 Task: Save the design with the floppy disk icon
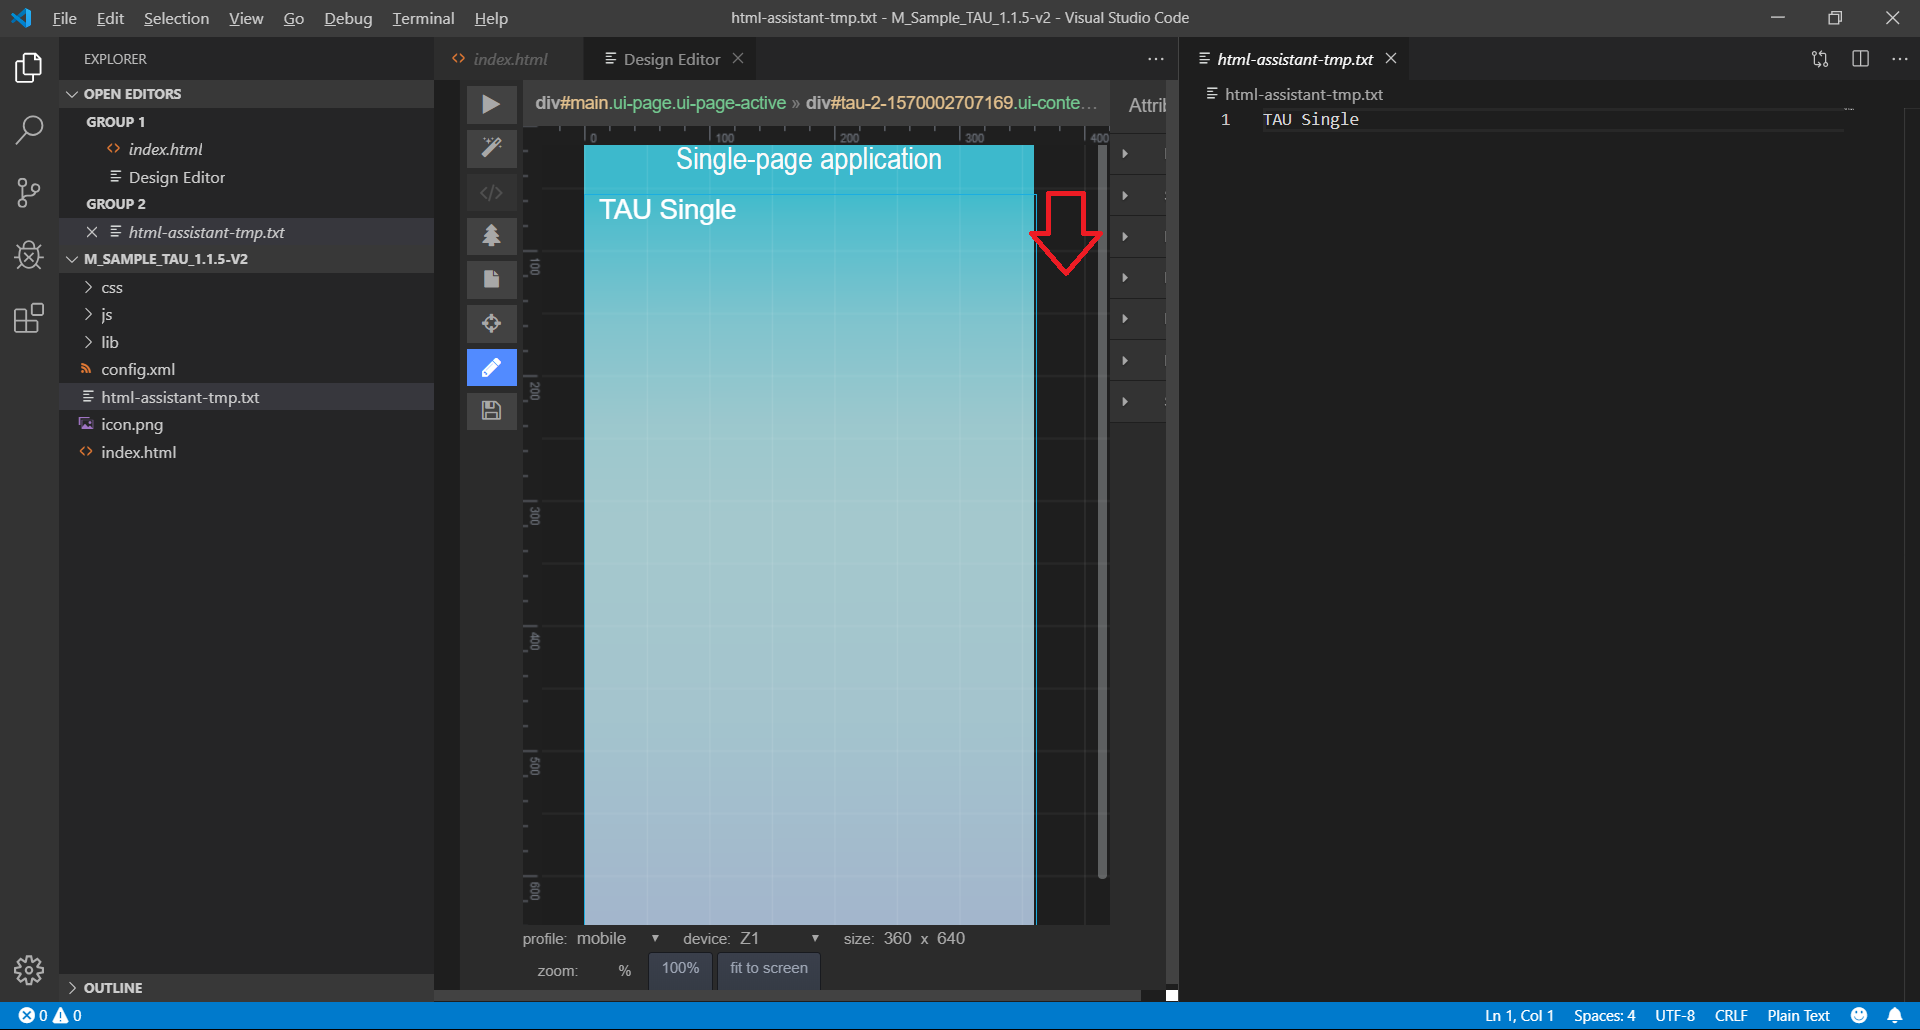point(491,410)
